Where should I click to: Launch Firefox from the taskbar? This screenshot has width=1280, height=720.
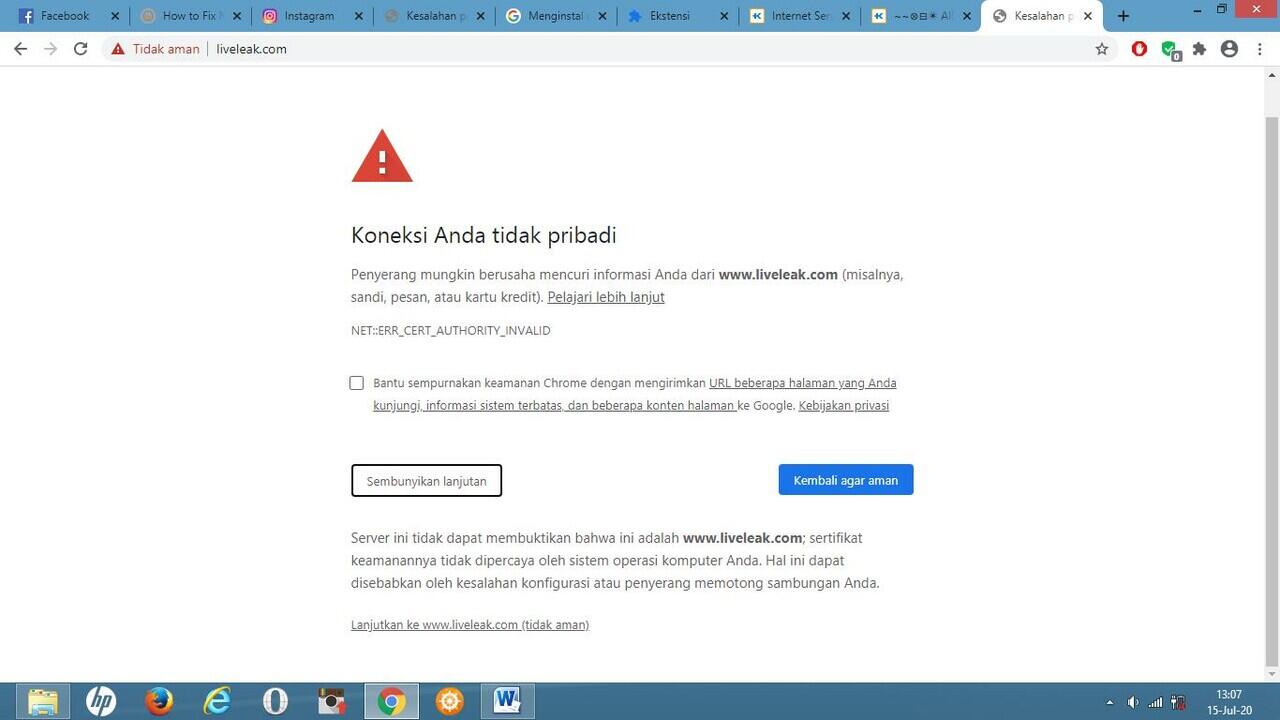pyautogui.click(x=158, y=700)
